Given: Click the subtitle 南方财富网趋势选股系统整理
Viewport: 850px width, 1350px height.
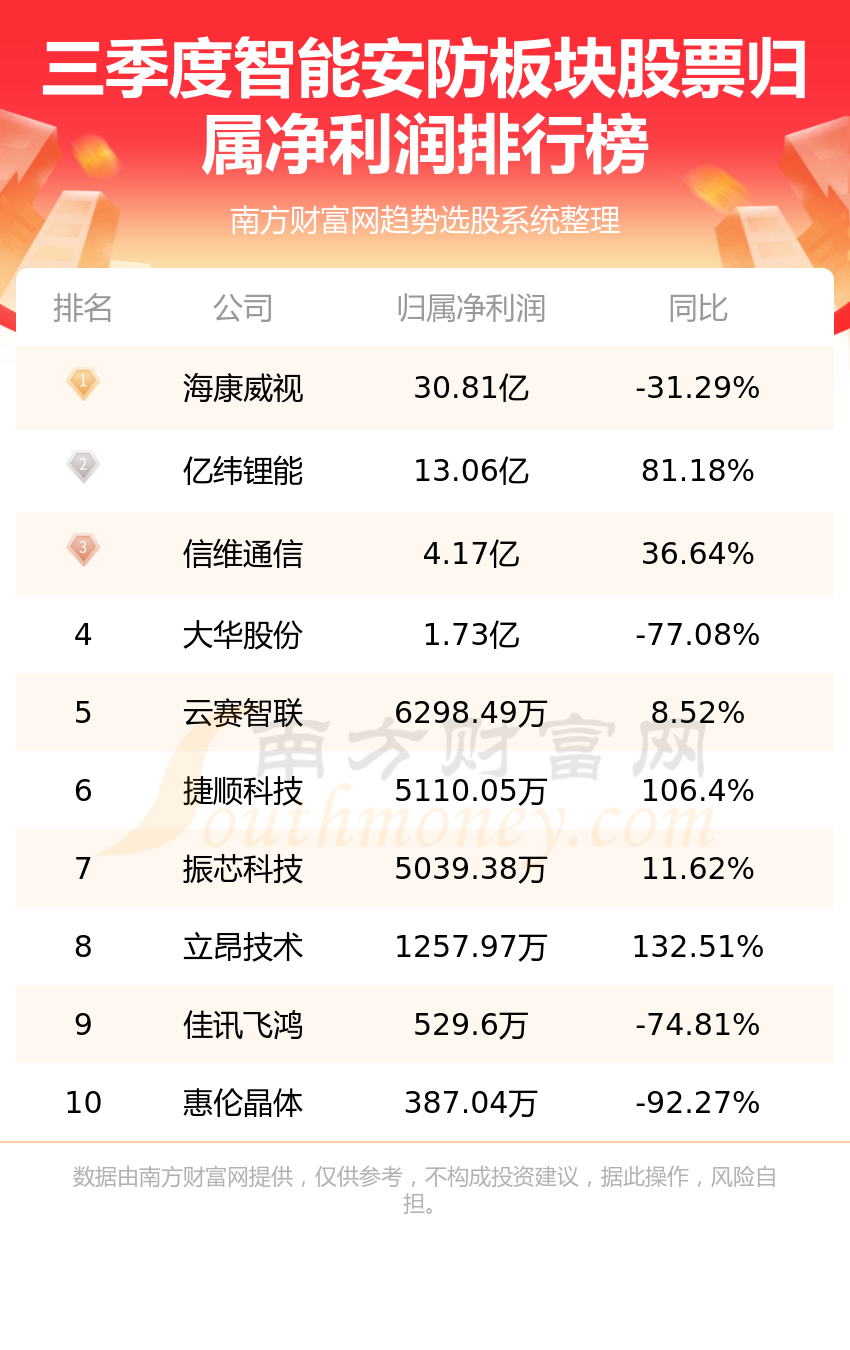Looking at the screenshot, I should pos(425,220).
